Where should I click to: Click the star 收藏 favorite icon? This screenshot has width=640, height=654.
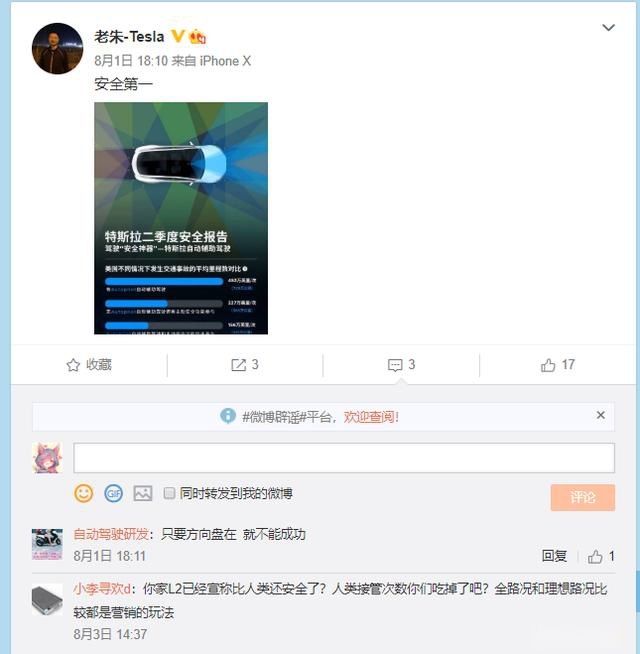(x=73, y=365)
